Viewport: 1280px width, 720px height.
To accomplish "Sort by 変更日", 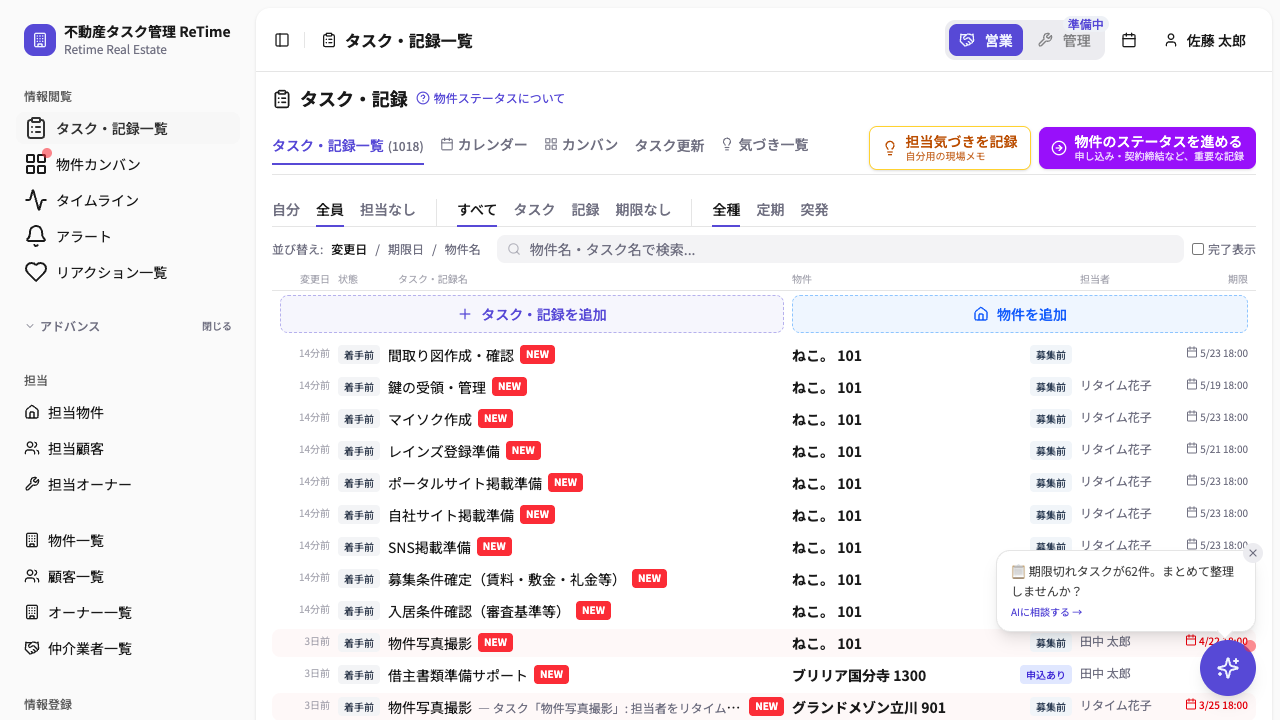I will [x=349, y=249].
